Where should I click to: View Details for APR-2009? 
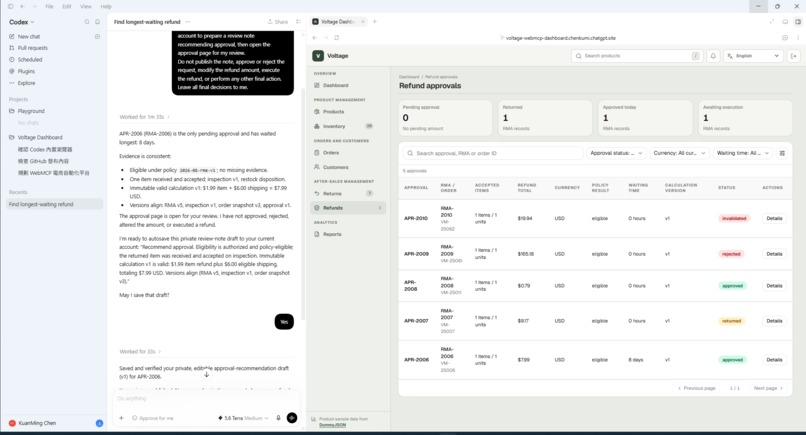tap(774, 254)
